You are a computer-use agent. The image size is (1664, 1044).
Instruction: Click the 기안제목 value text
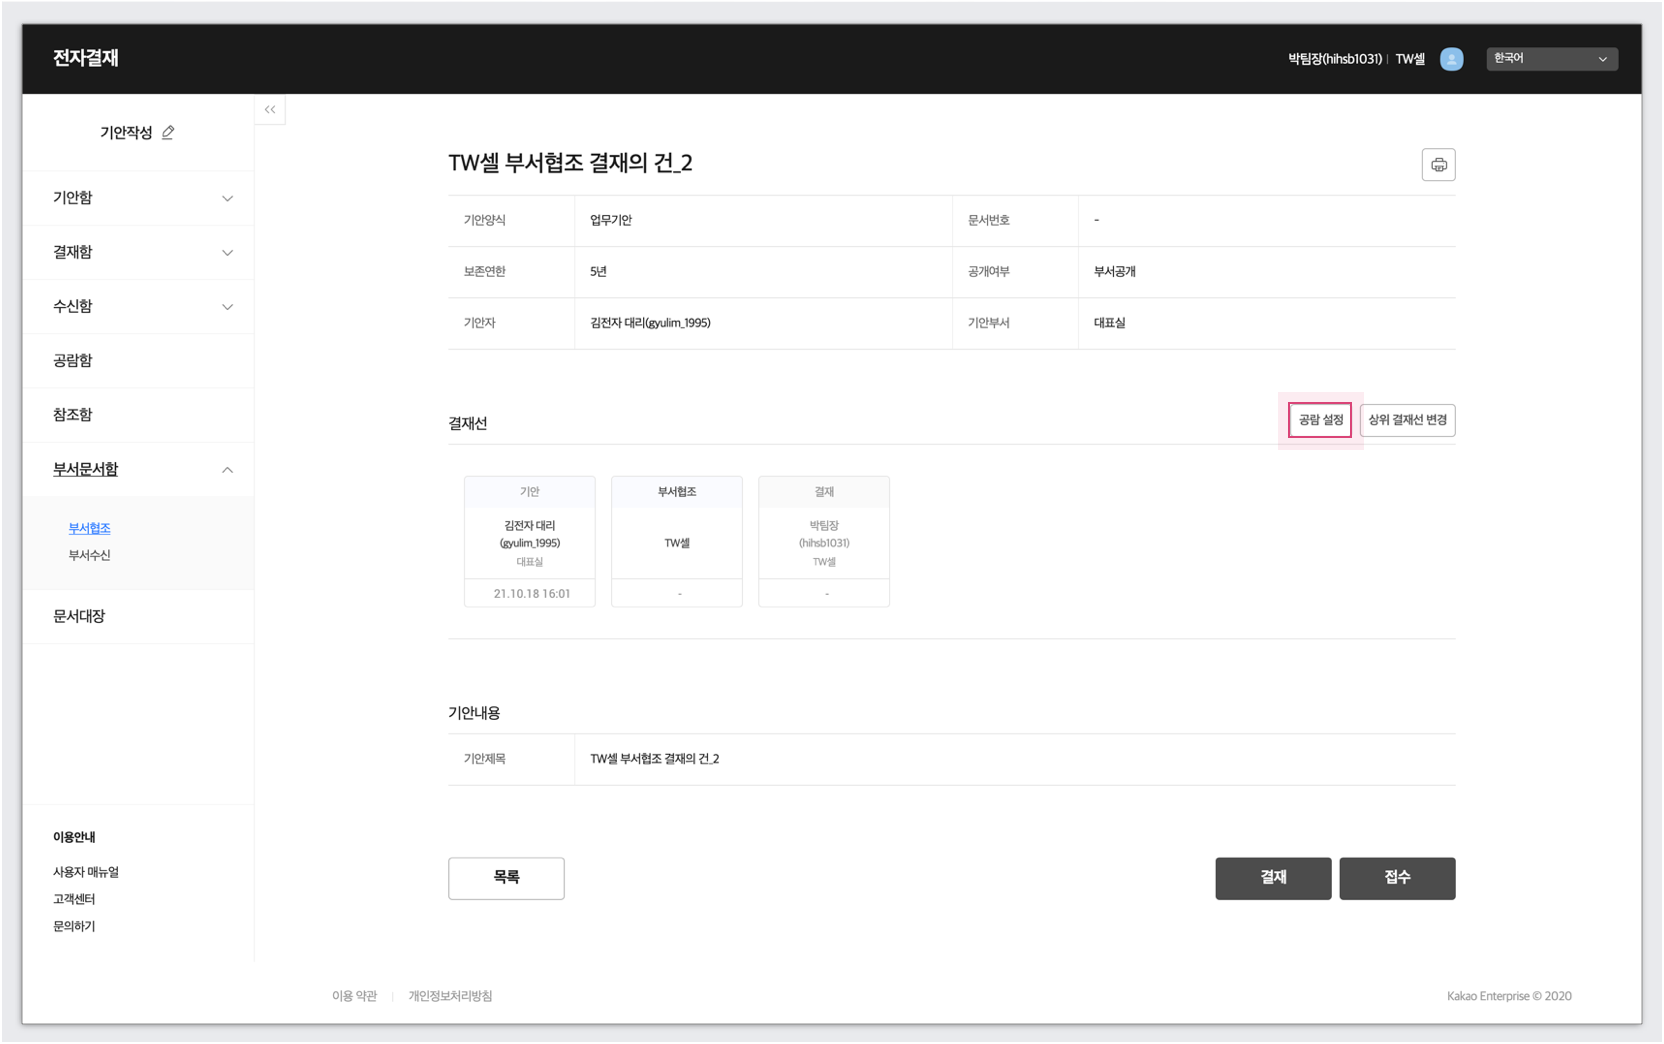[654, 759]
